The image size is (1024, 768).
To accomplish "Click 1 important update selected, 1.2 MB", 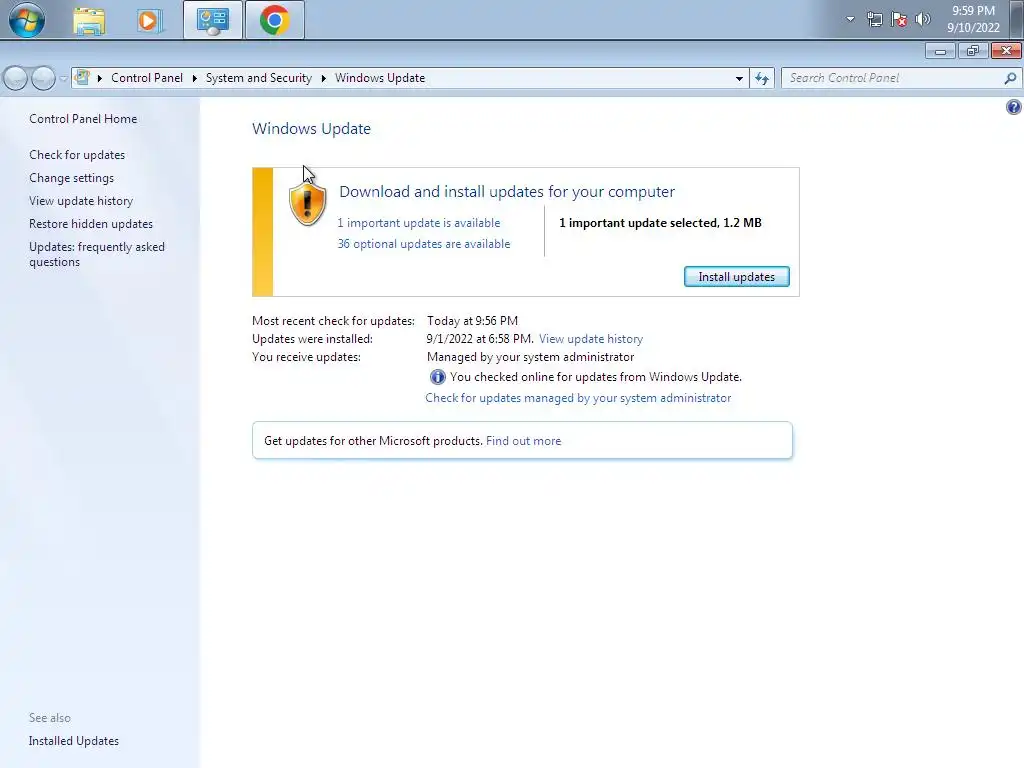I will 660,223.
